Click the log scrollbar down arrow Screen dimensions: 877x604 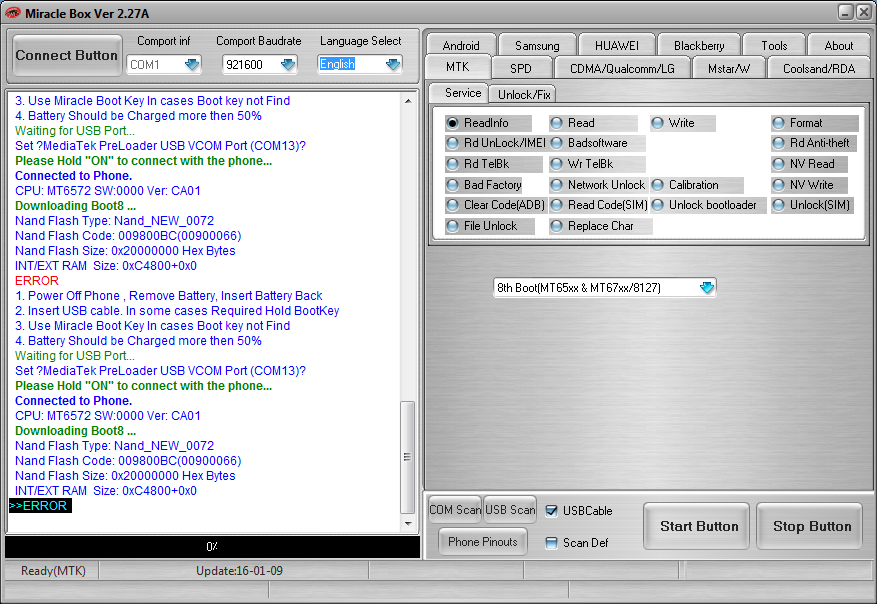pyautogui.click(x=408, y=524)
